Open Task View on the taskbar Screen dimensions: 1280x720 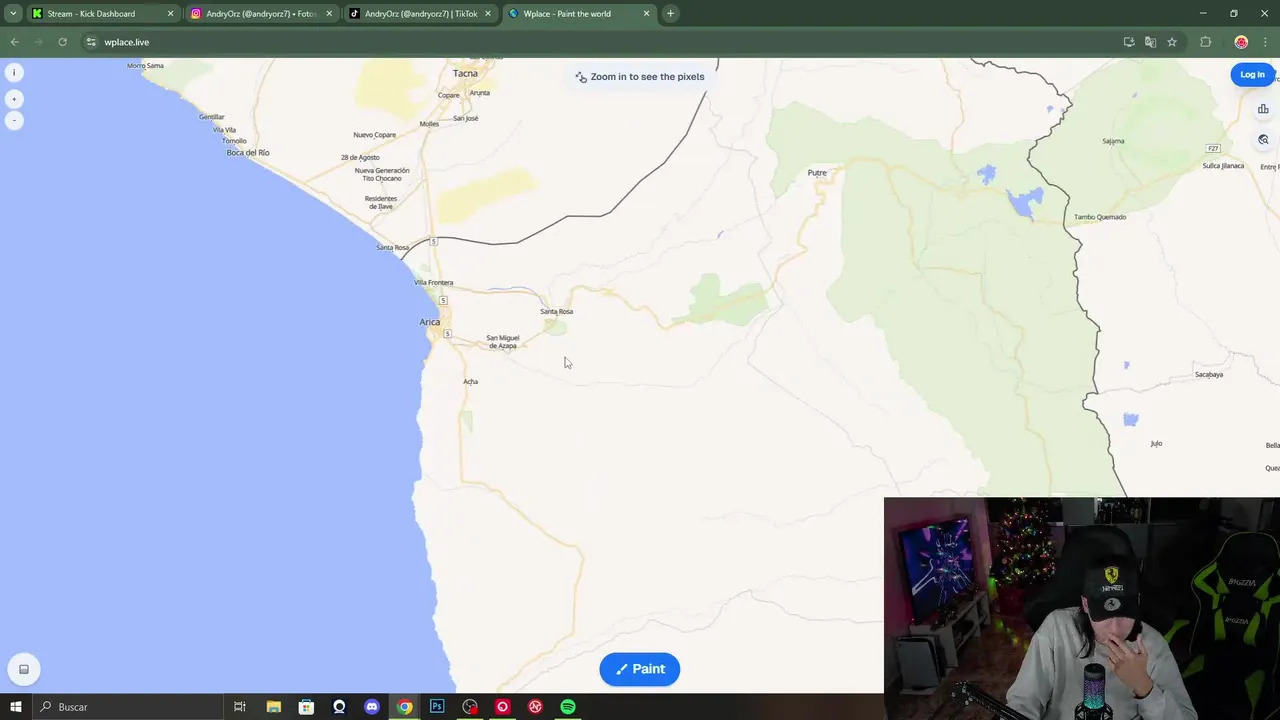click(x=240, y=707)
